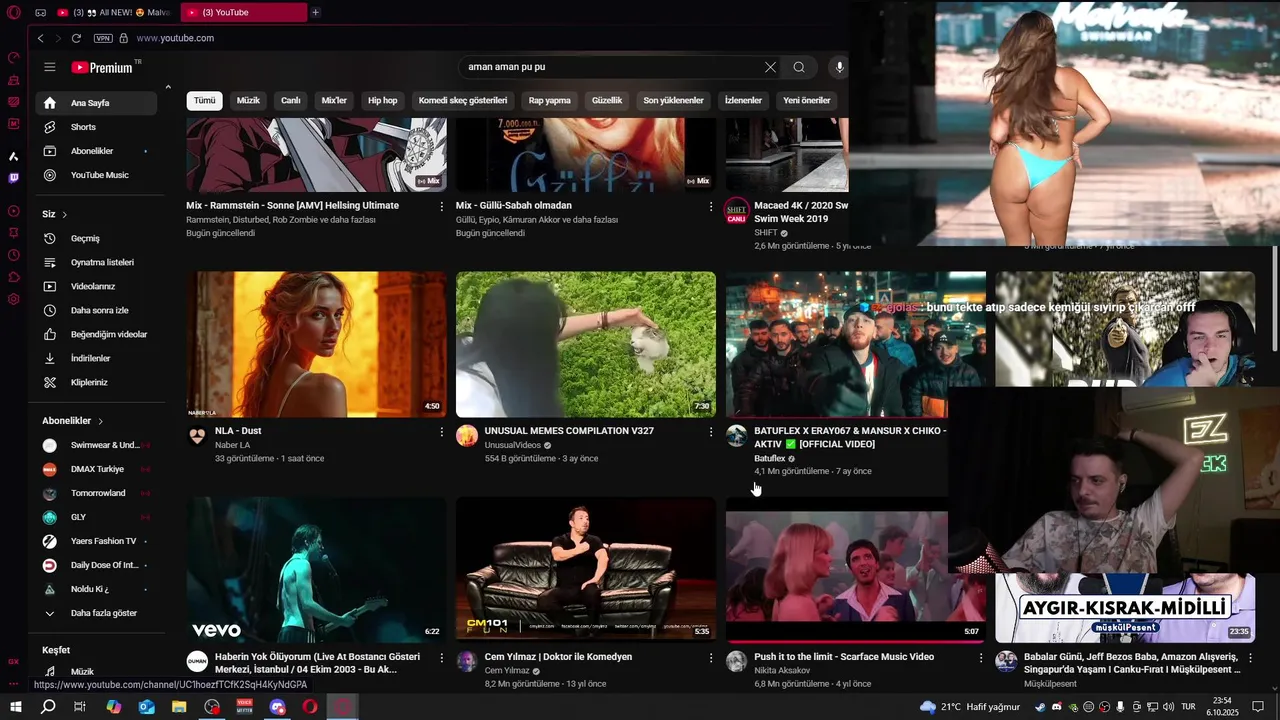
Task: Open options menu for Rammstein Sonne mix
Action: click(x=441, y=206)
